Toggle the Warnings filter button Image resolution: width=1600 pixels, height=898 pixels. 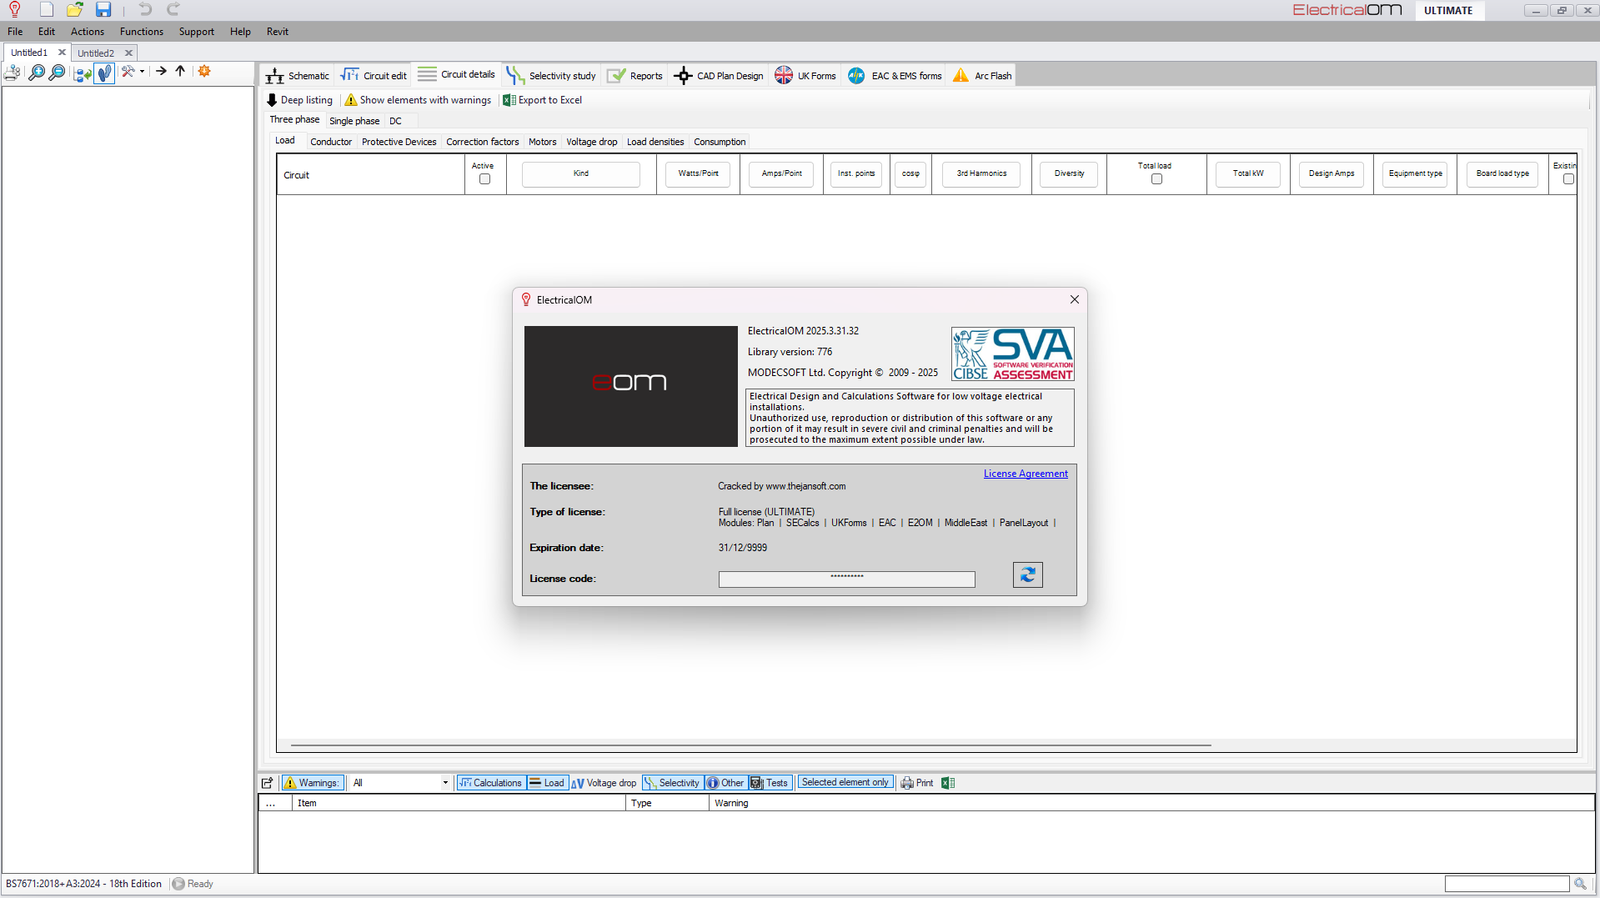pos(312,783)
